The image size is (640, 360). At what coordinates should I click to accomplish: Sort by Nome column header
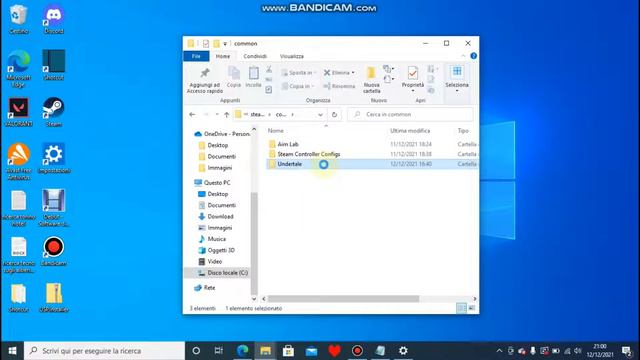pyautogui.click(x=276, y=131)
